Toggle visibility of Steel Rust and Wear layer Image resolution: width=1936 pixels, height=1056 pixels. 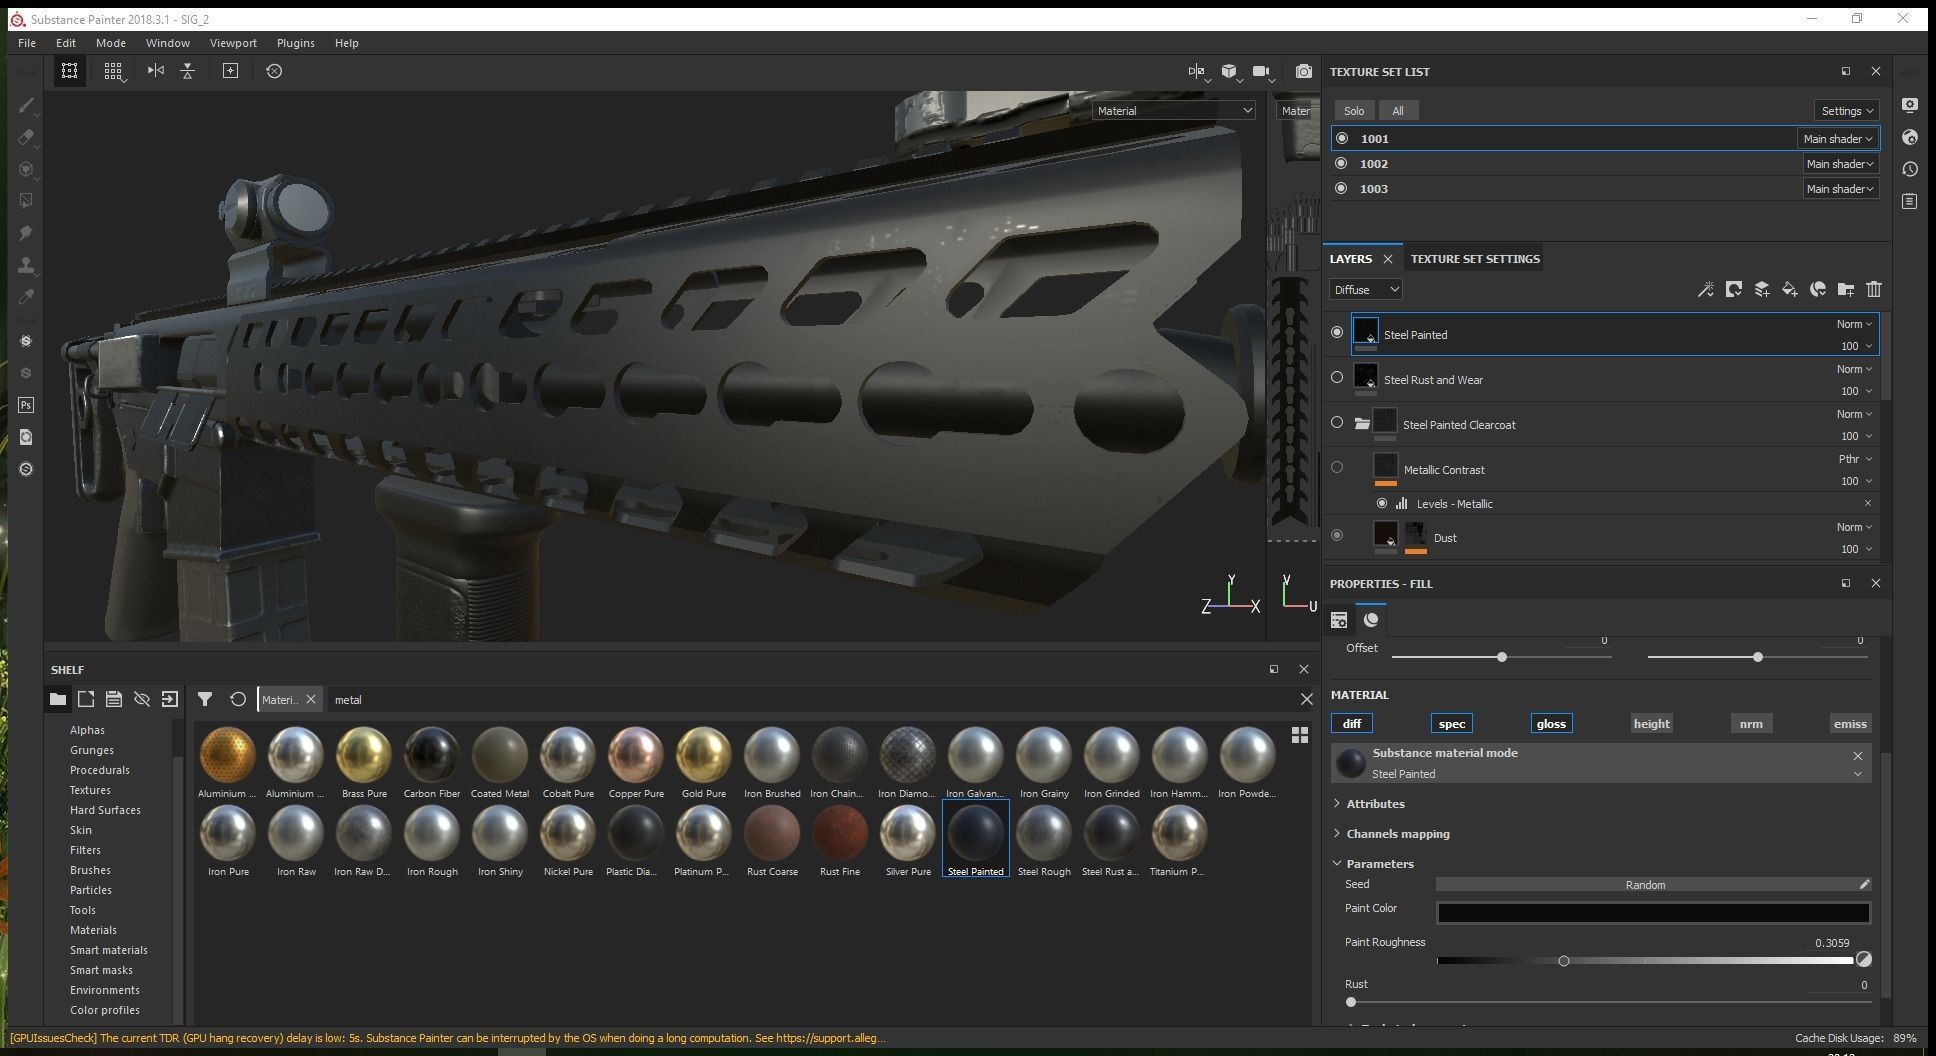1337,377
